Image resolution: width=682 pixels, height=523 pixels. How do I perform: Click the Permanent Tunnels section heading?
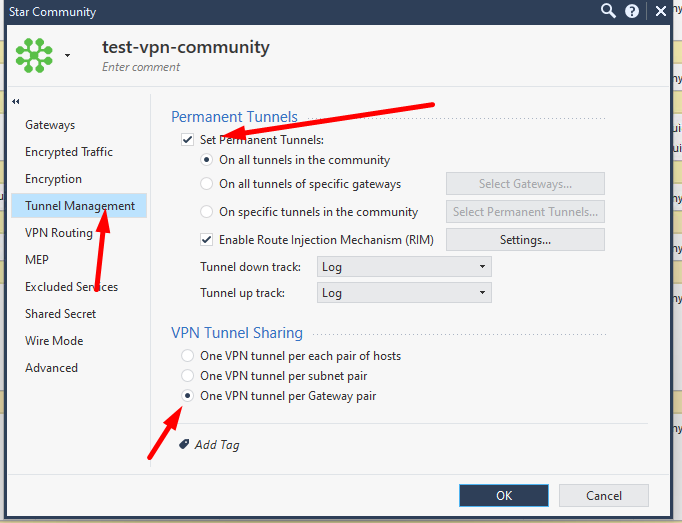(x=234, y=117)
